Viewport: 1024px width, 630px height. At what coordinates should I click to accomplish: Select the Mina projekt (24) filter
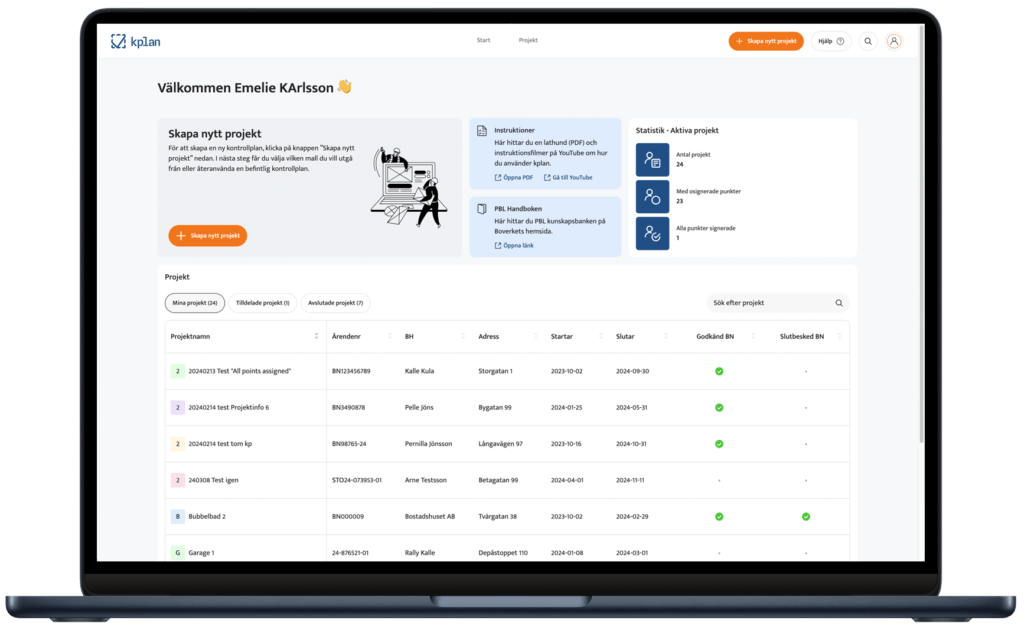coord(195,303)
